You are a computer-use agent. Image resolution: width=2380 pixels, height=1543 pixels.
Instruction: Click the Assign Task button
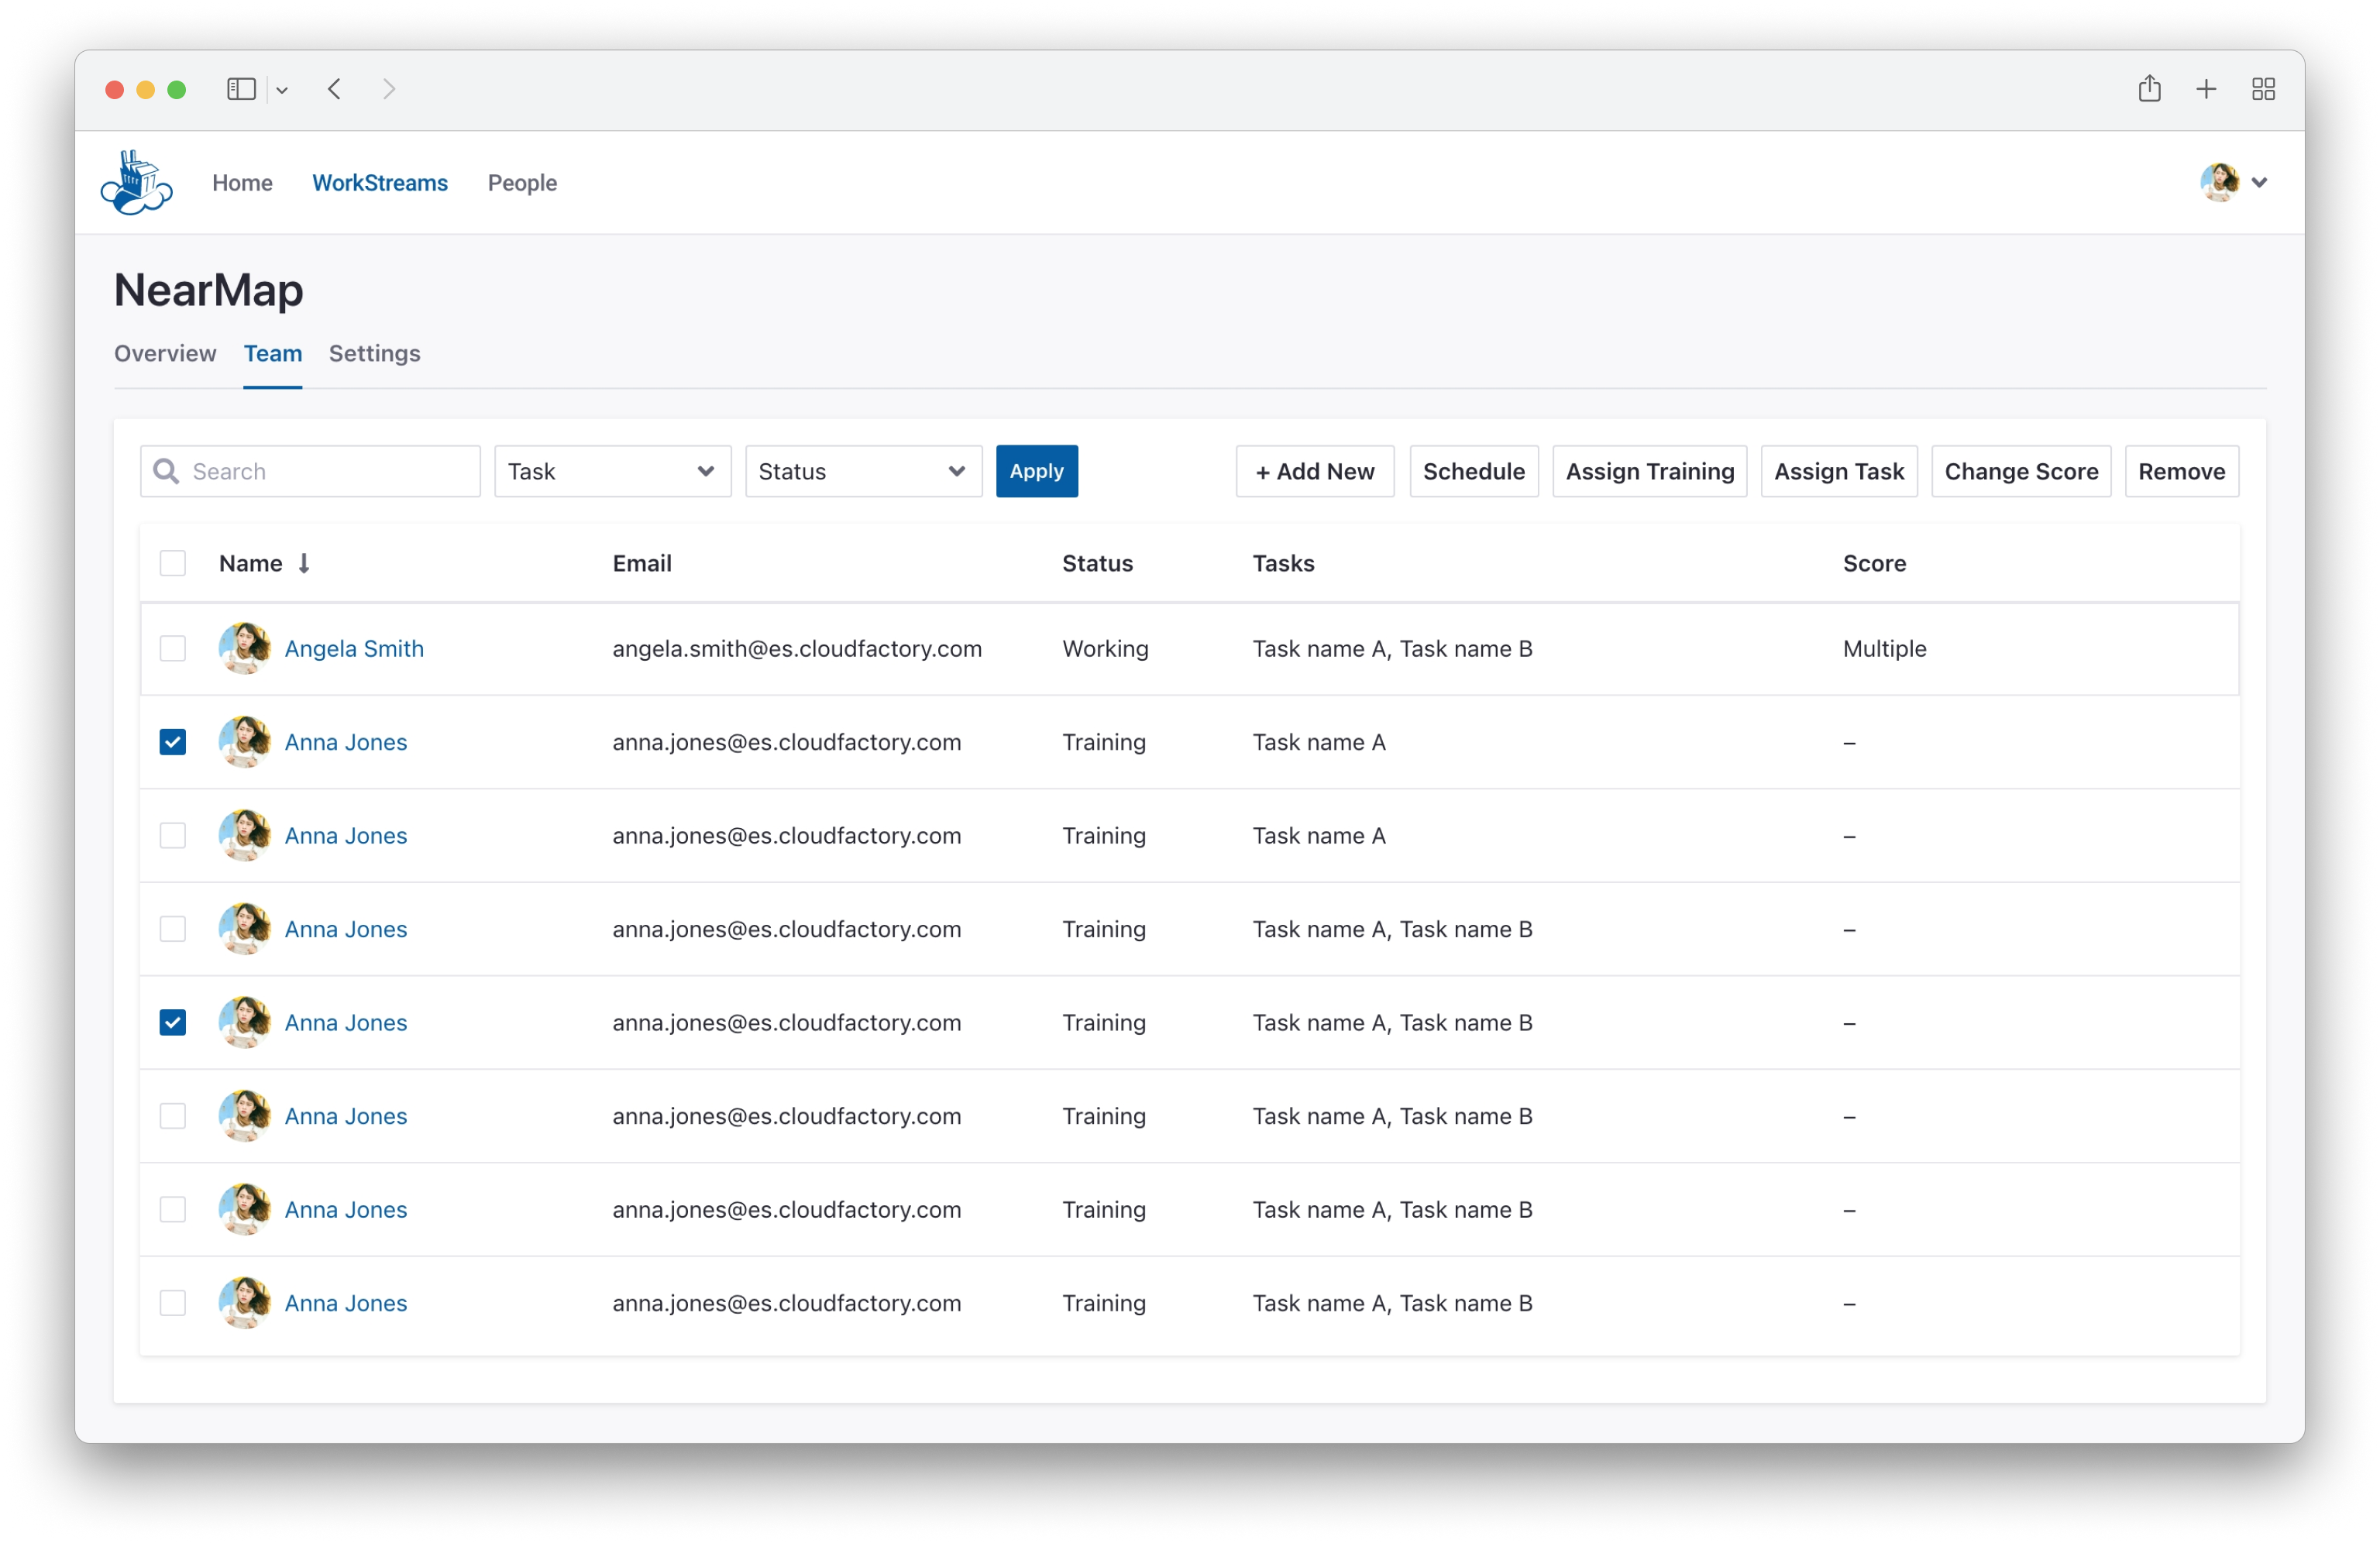tap(1839, 471)
